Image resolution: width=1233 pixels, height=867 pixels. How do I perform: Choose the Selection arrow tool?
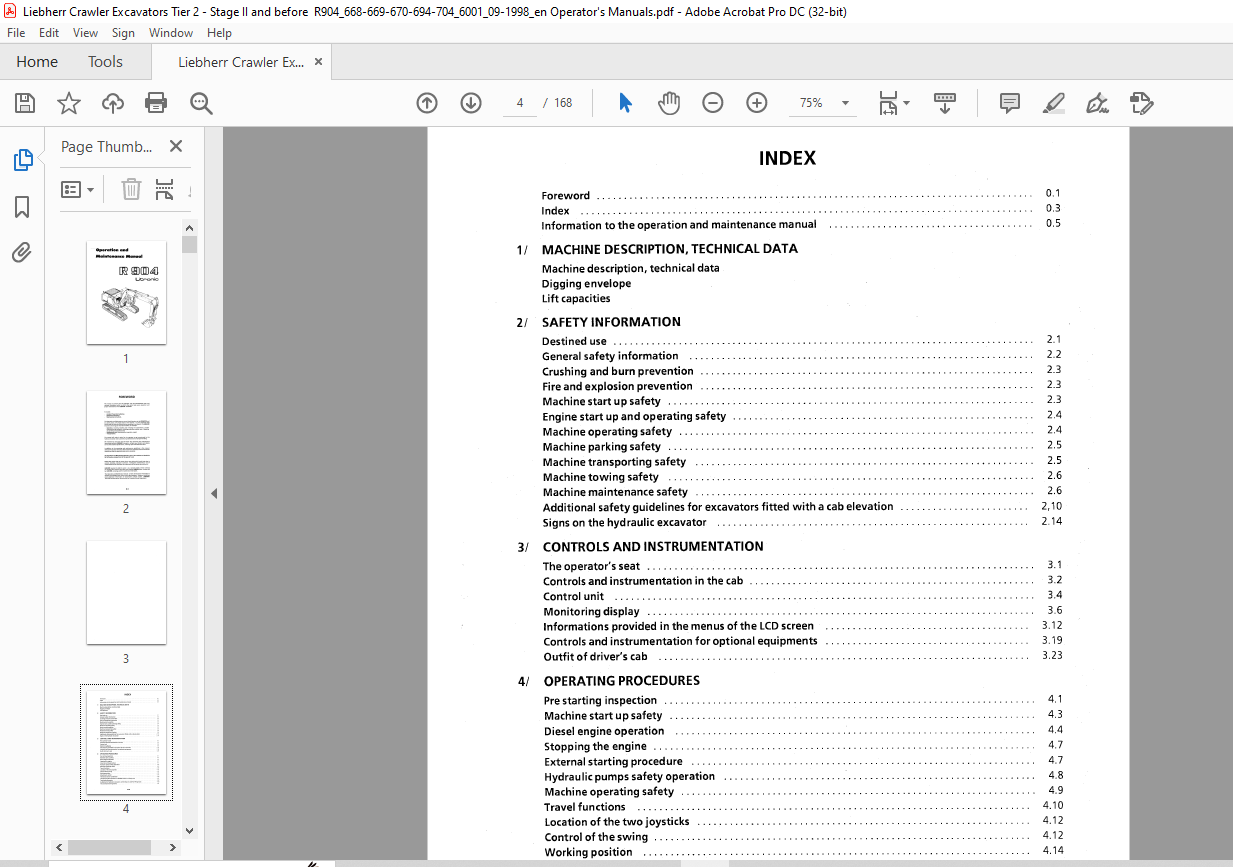coord(625,102)
